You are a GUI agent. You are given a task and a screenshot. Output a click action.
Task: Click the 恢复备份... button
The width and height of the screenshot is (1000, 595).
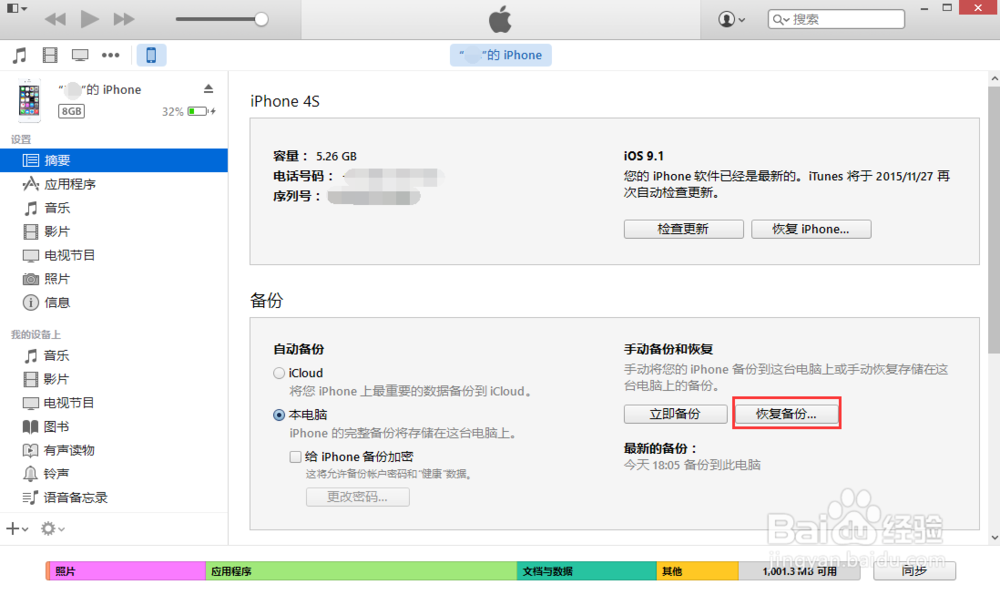point(786,414)
